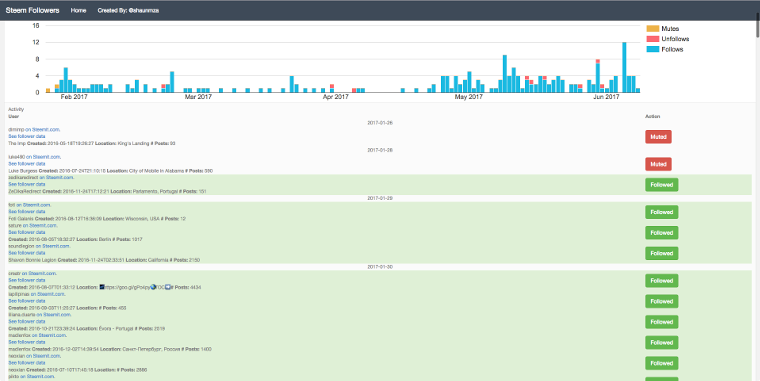
Task: Open See follower data under luke490
Action: point(27,164)
